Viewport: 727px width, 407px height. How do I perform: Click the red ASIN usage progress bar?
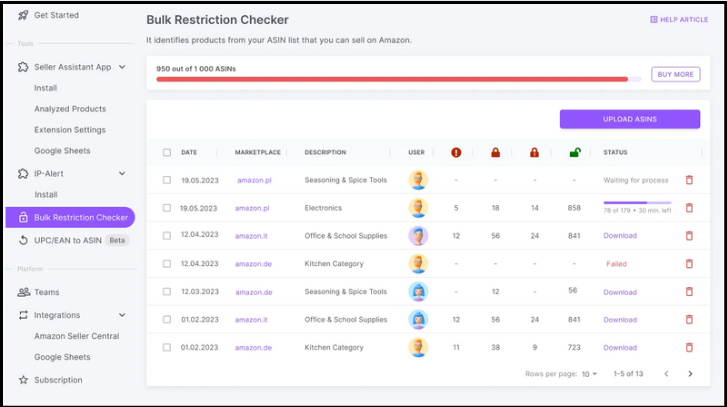(392, 79)
